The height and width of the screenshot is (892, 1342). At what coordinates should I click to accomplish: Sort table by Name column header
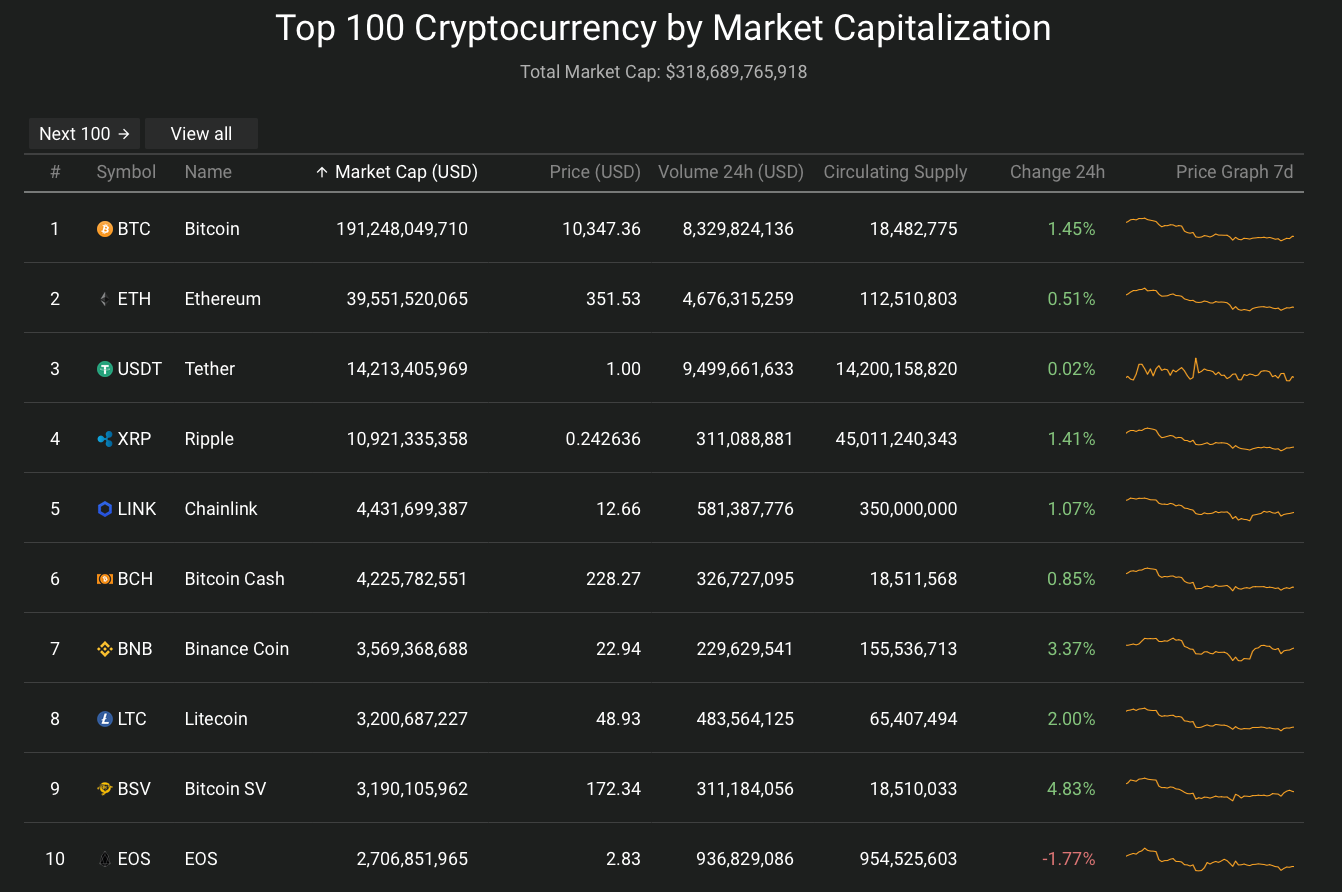pos(208,172)
